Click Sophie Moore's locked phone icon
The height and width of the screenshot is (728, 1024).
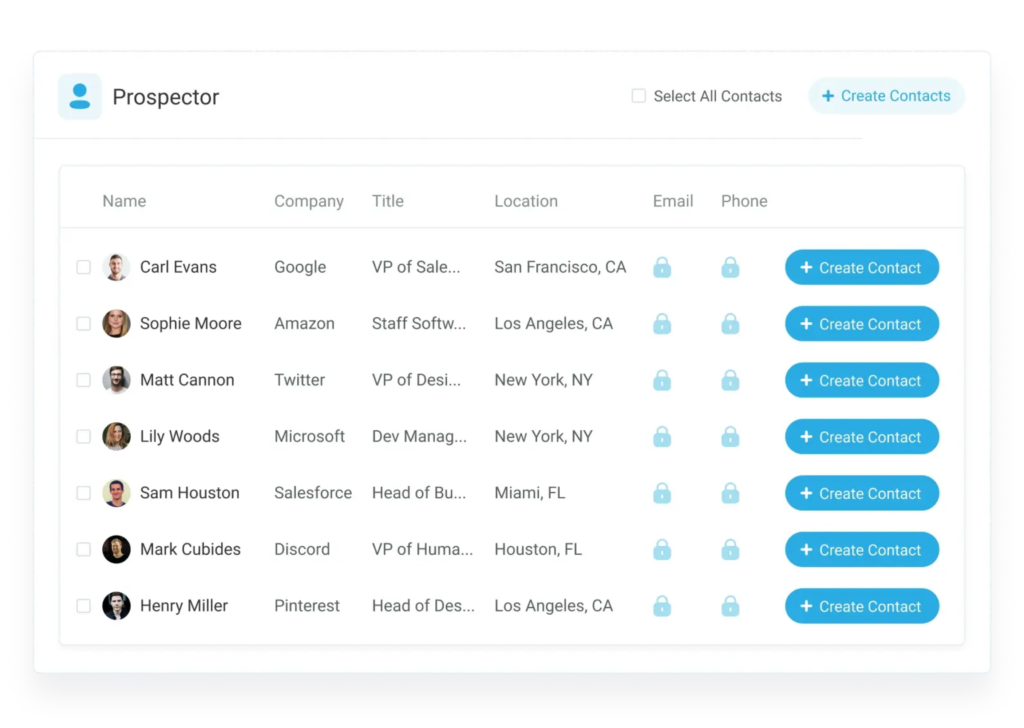[x=730, y=324]
